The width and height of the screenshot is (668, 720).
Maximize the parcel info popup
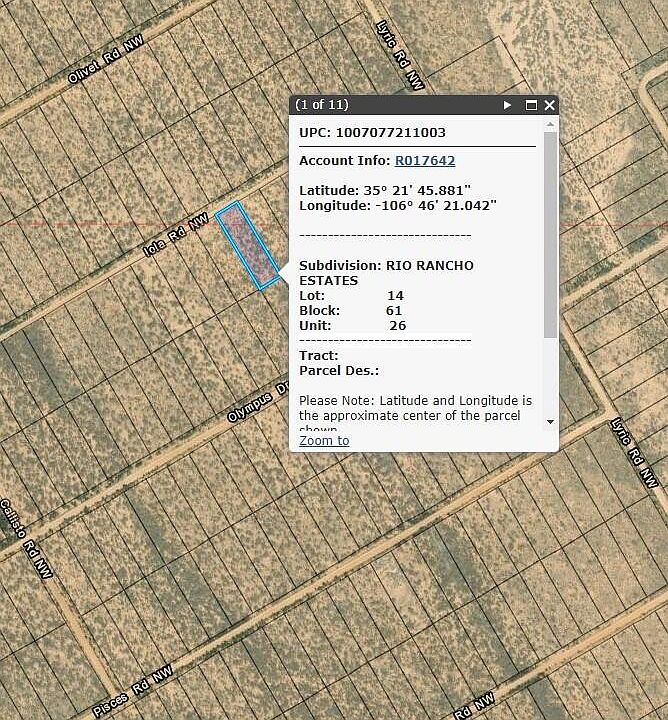tap(531, 105)
